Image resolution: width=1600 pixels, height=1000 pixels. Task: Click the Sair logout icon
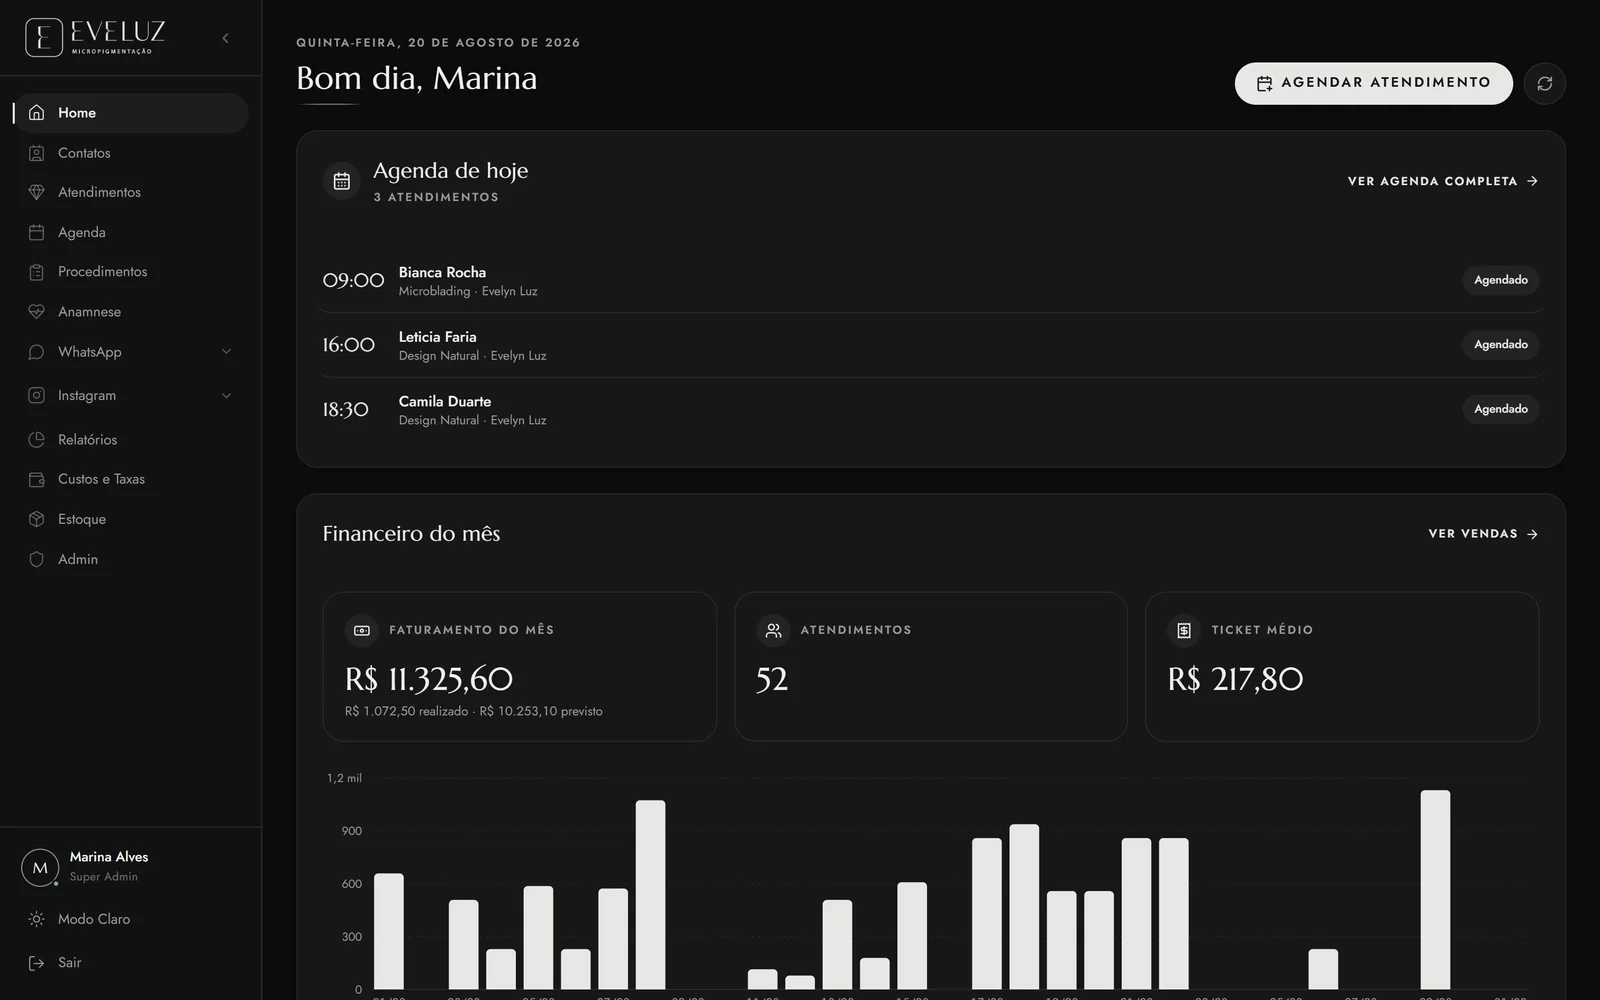[36, 963]
